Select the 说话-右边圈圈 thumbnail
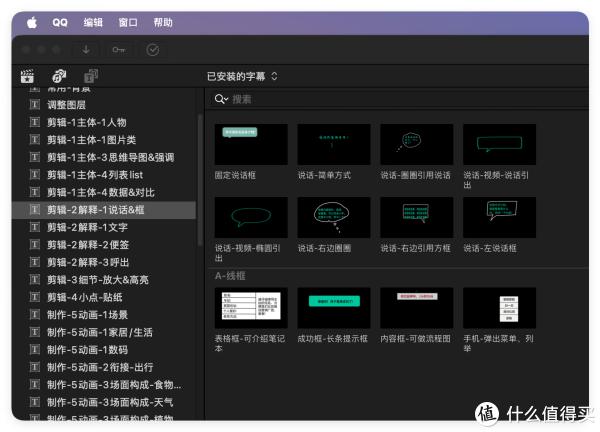Viewport: 600px width, 432px height. [x=334, y=217]
